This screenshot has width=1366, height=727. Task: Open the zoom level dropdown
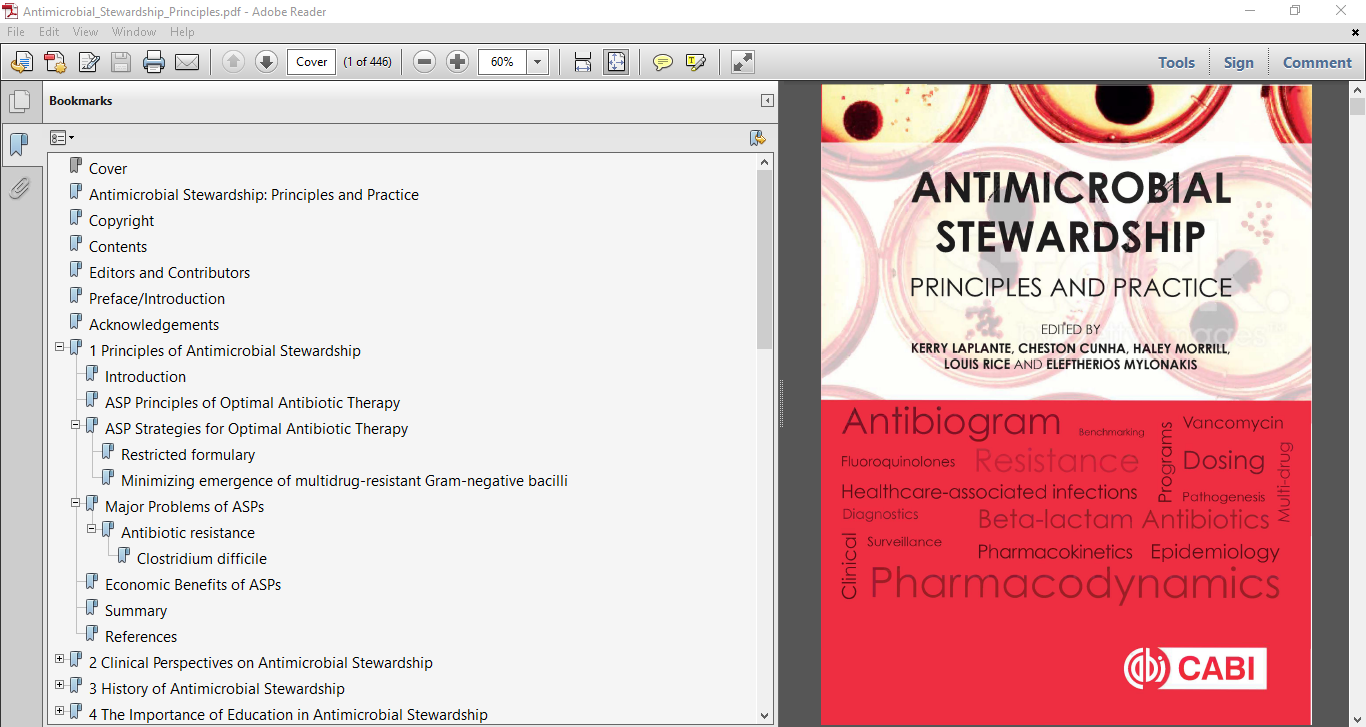tap(537, 61)
